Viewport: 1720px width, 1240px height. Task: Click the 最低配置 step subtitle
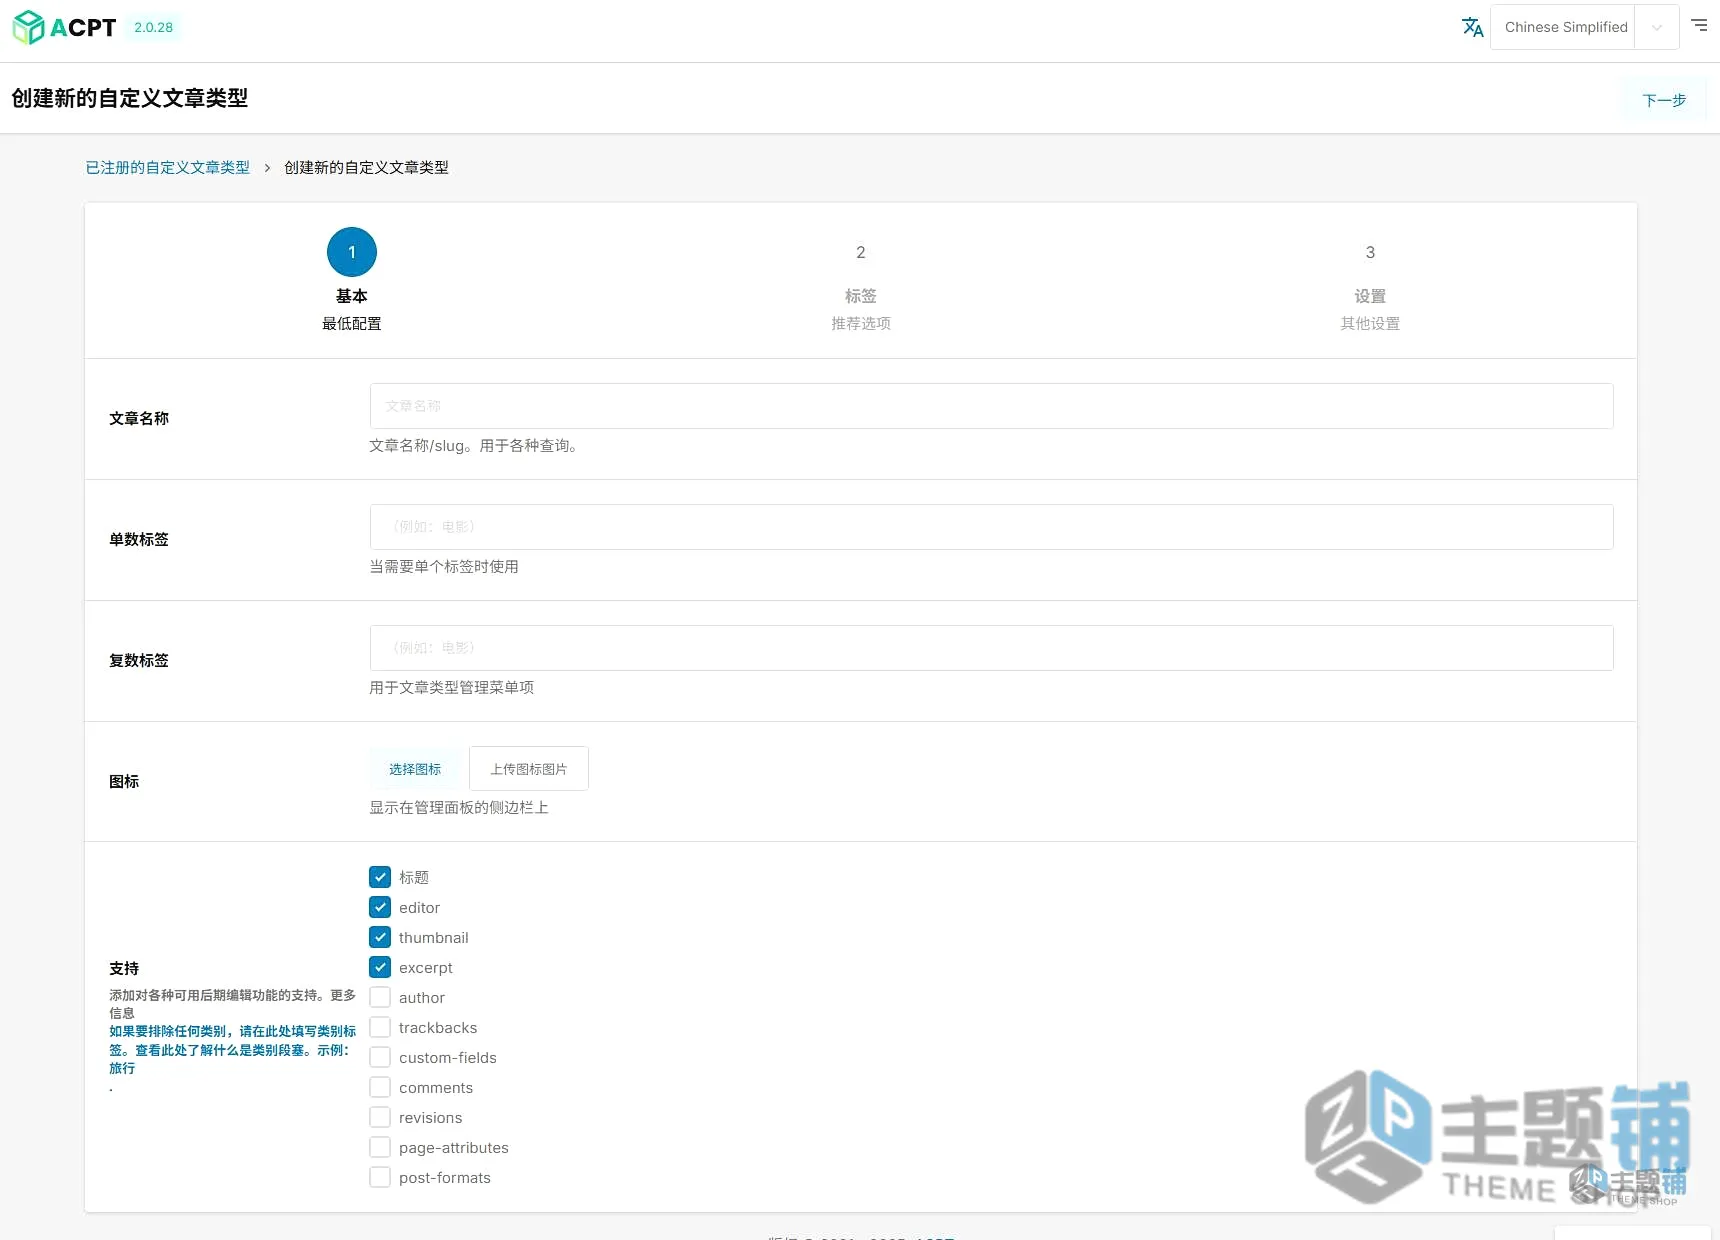(x=352, y=323)
